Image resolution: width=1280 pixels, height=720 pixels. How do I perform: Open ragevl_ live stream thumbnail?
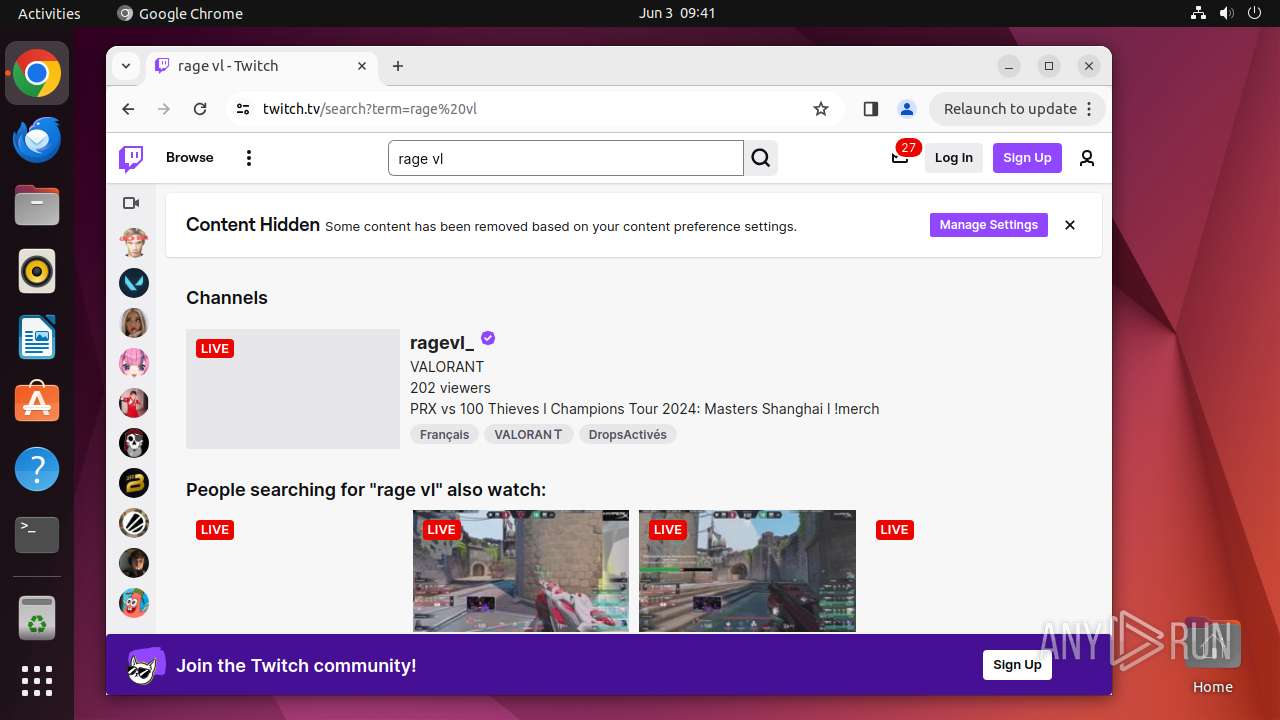coord(293,389)
